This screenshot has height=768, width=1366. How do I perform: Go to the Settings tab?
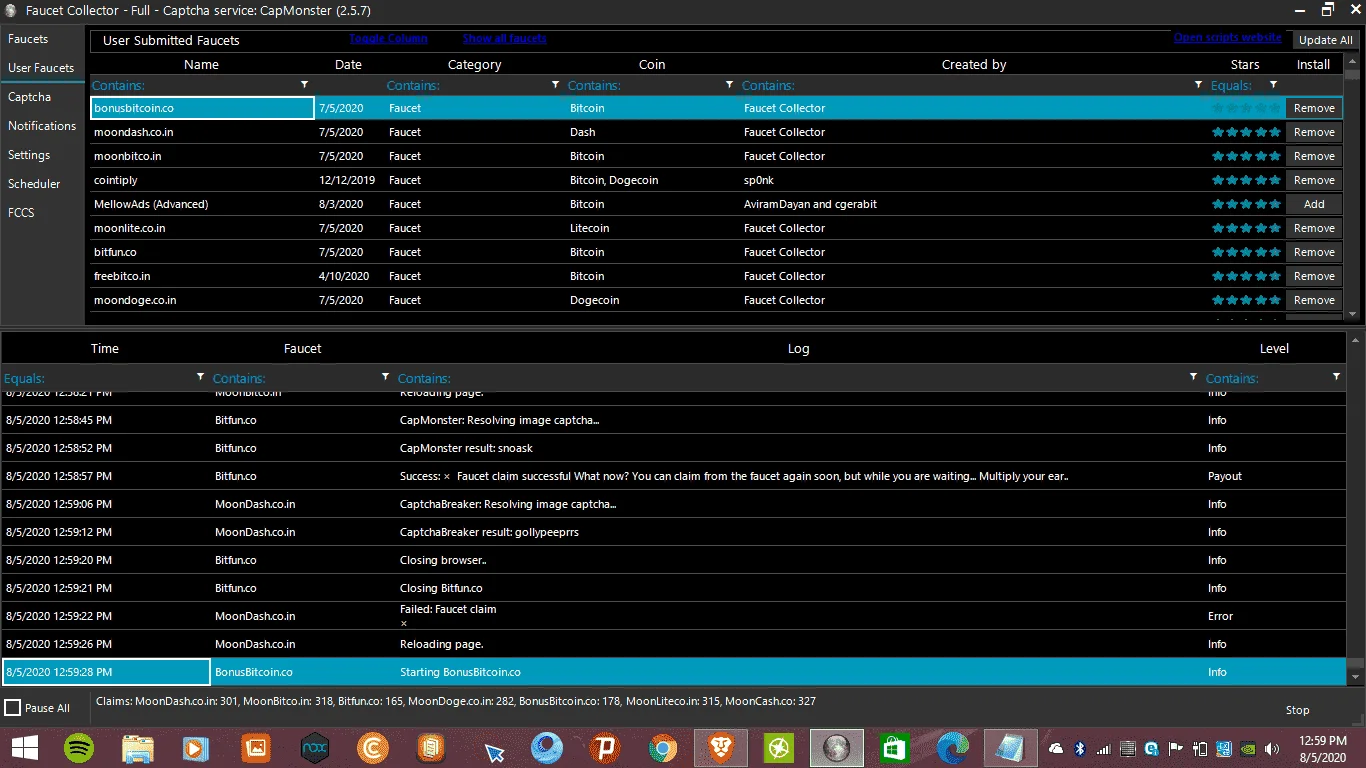pos(42,155)
